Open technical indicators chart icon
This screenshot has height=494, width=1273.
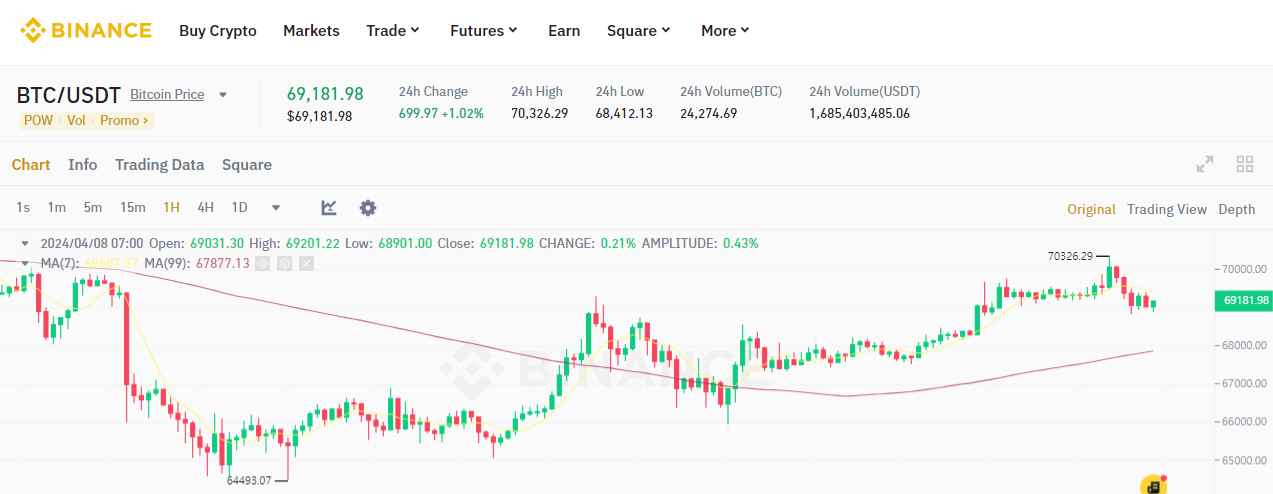tap(329, 208)
